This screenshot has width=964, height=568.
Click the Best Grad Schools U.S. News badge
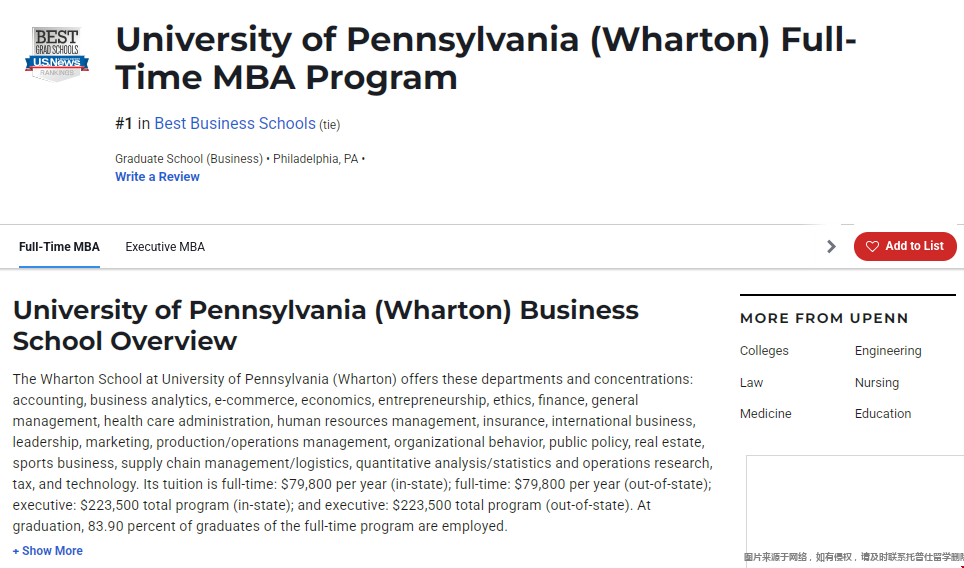tap(57, 54)
